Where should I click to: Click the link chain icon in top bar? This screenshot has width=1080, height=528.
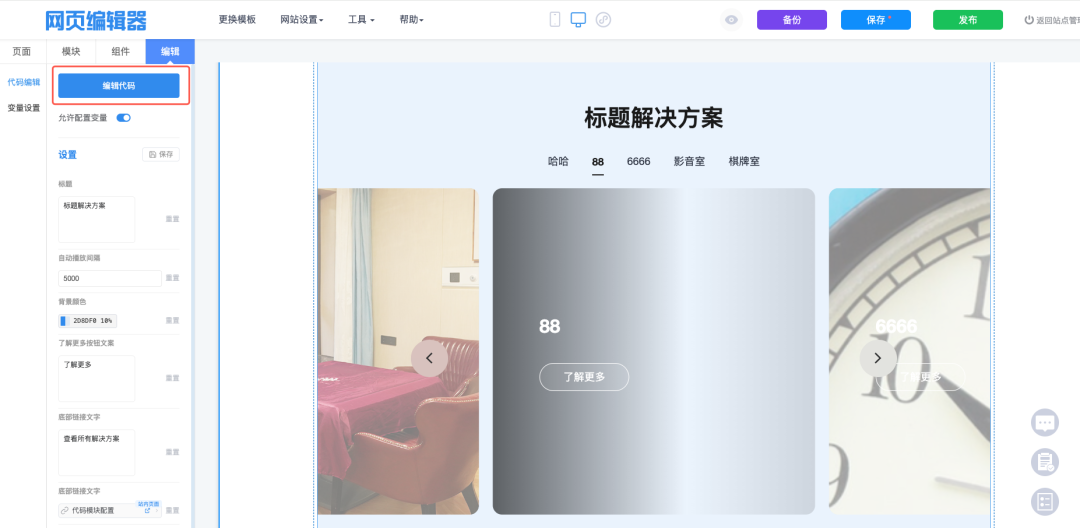point(603,20)
